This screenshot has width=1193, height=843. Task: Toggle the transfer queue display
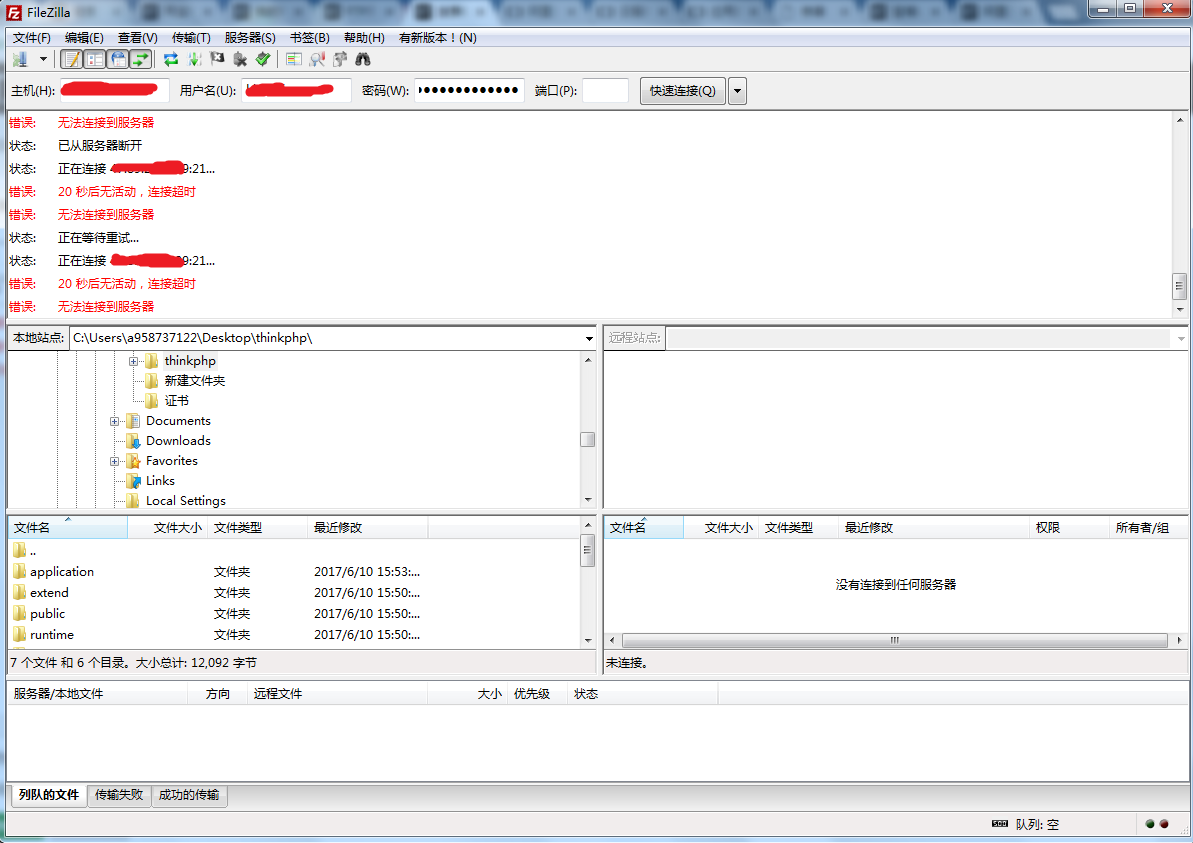pos(141,59)
